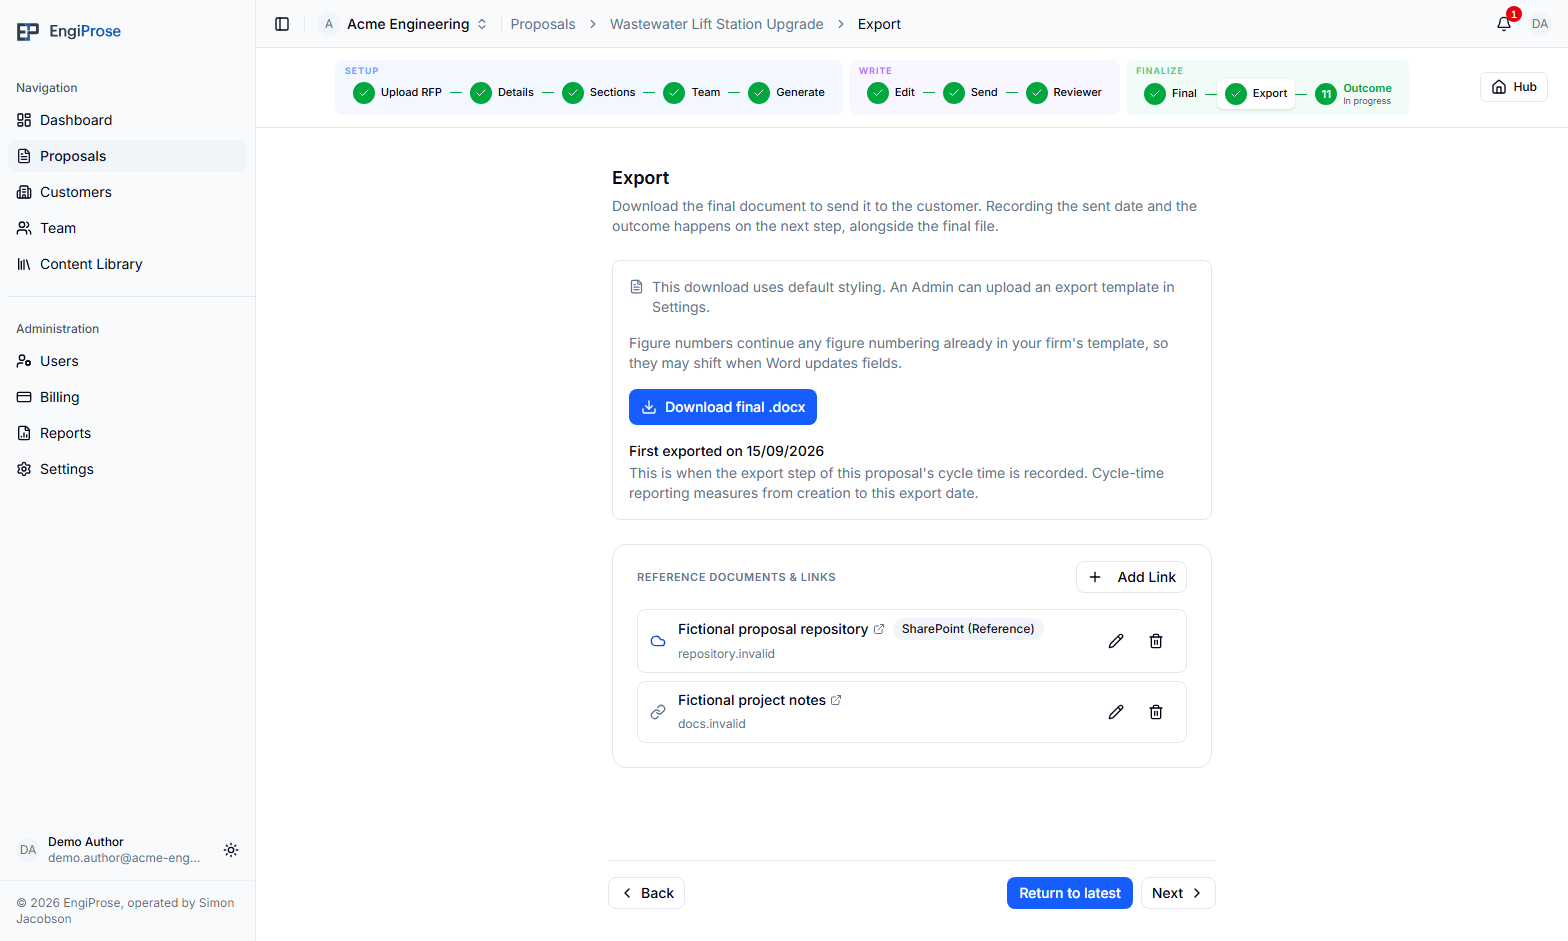Go to the Upload RFP step
The width and height of the screenshot is (1568, 941).
[x=397, y=92]
